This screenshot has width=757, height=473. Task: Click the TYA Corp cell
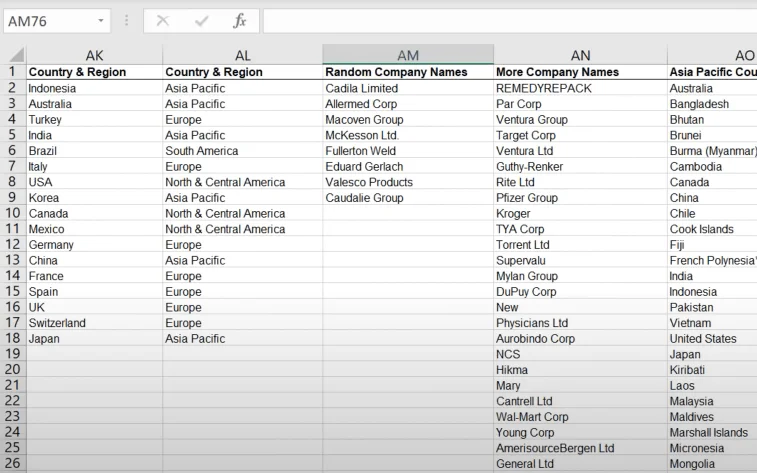tap(580, 229)
